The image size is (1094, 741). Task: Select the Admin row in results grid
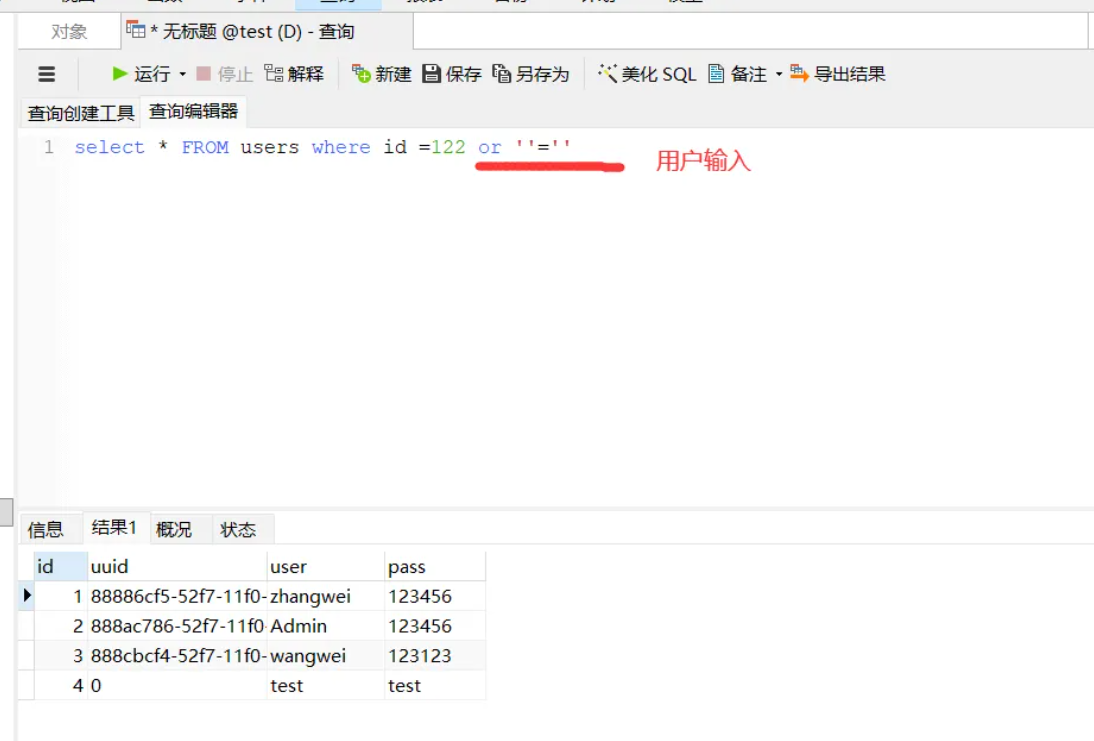[300, 626]
